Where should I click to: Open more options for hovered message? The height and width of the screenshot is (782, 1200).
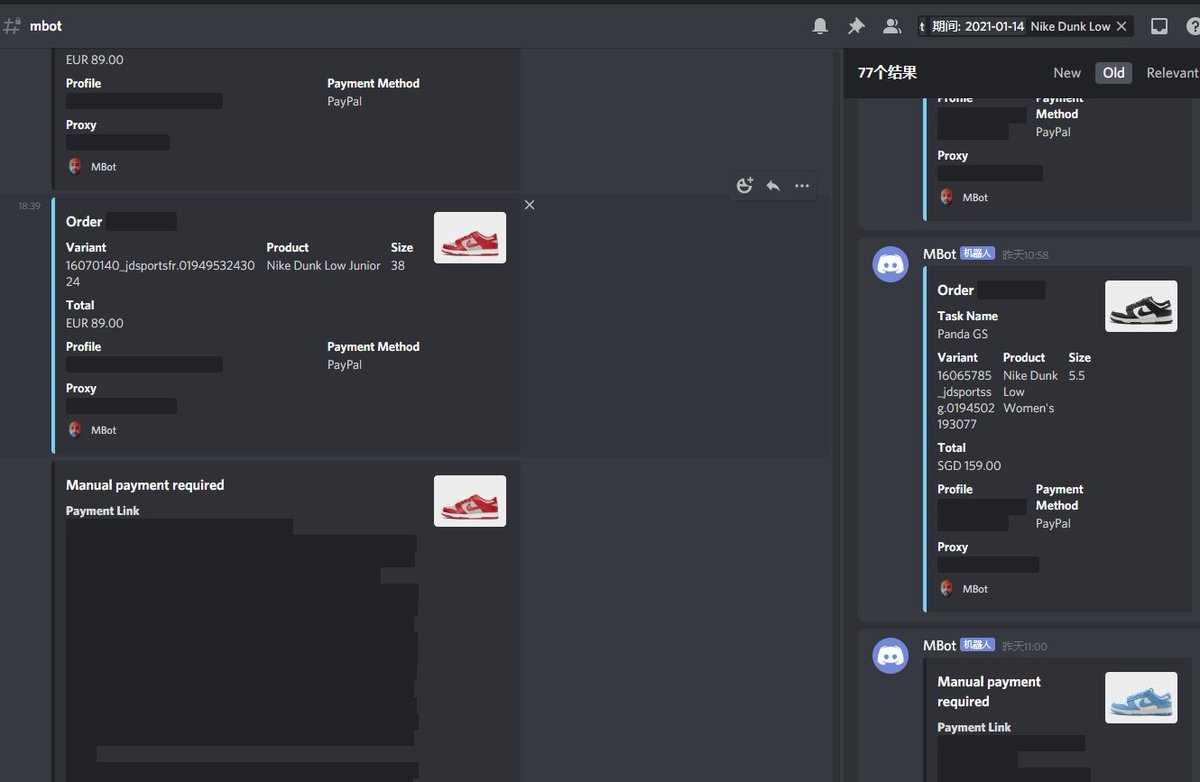click(x=802, y=185)
